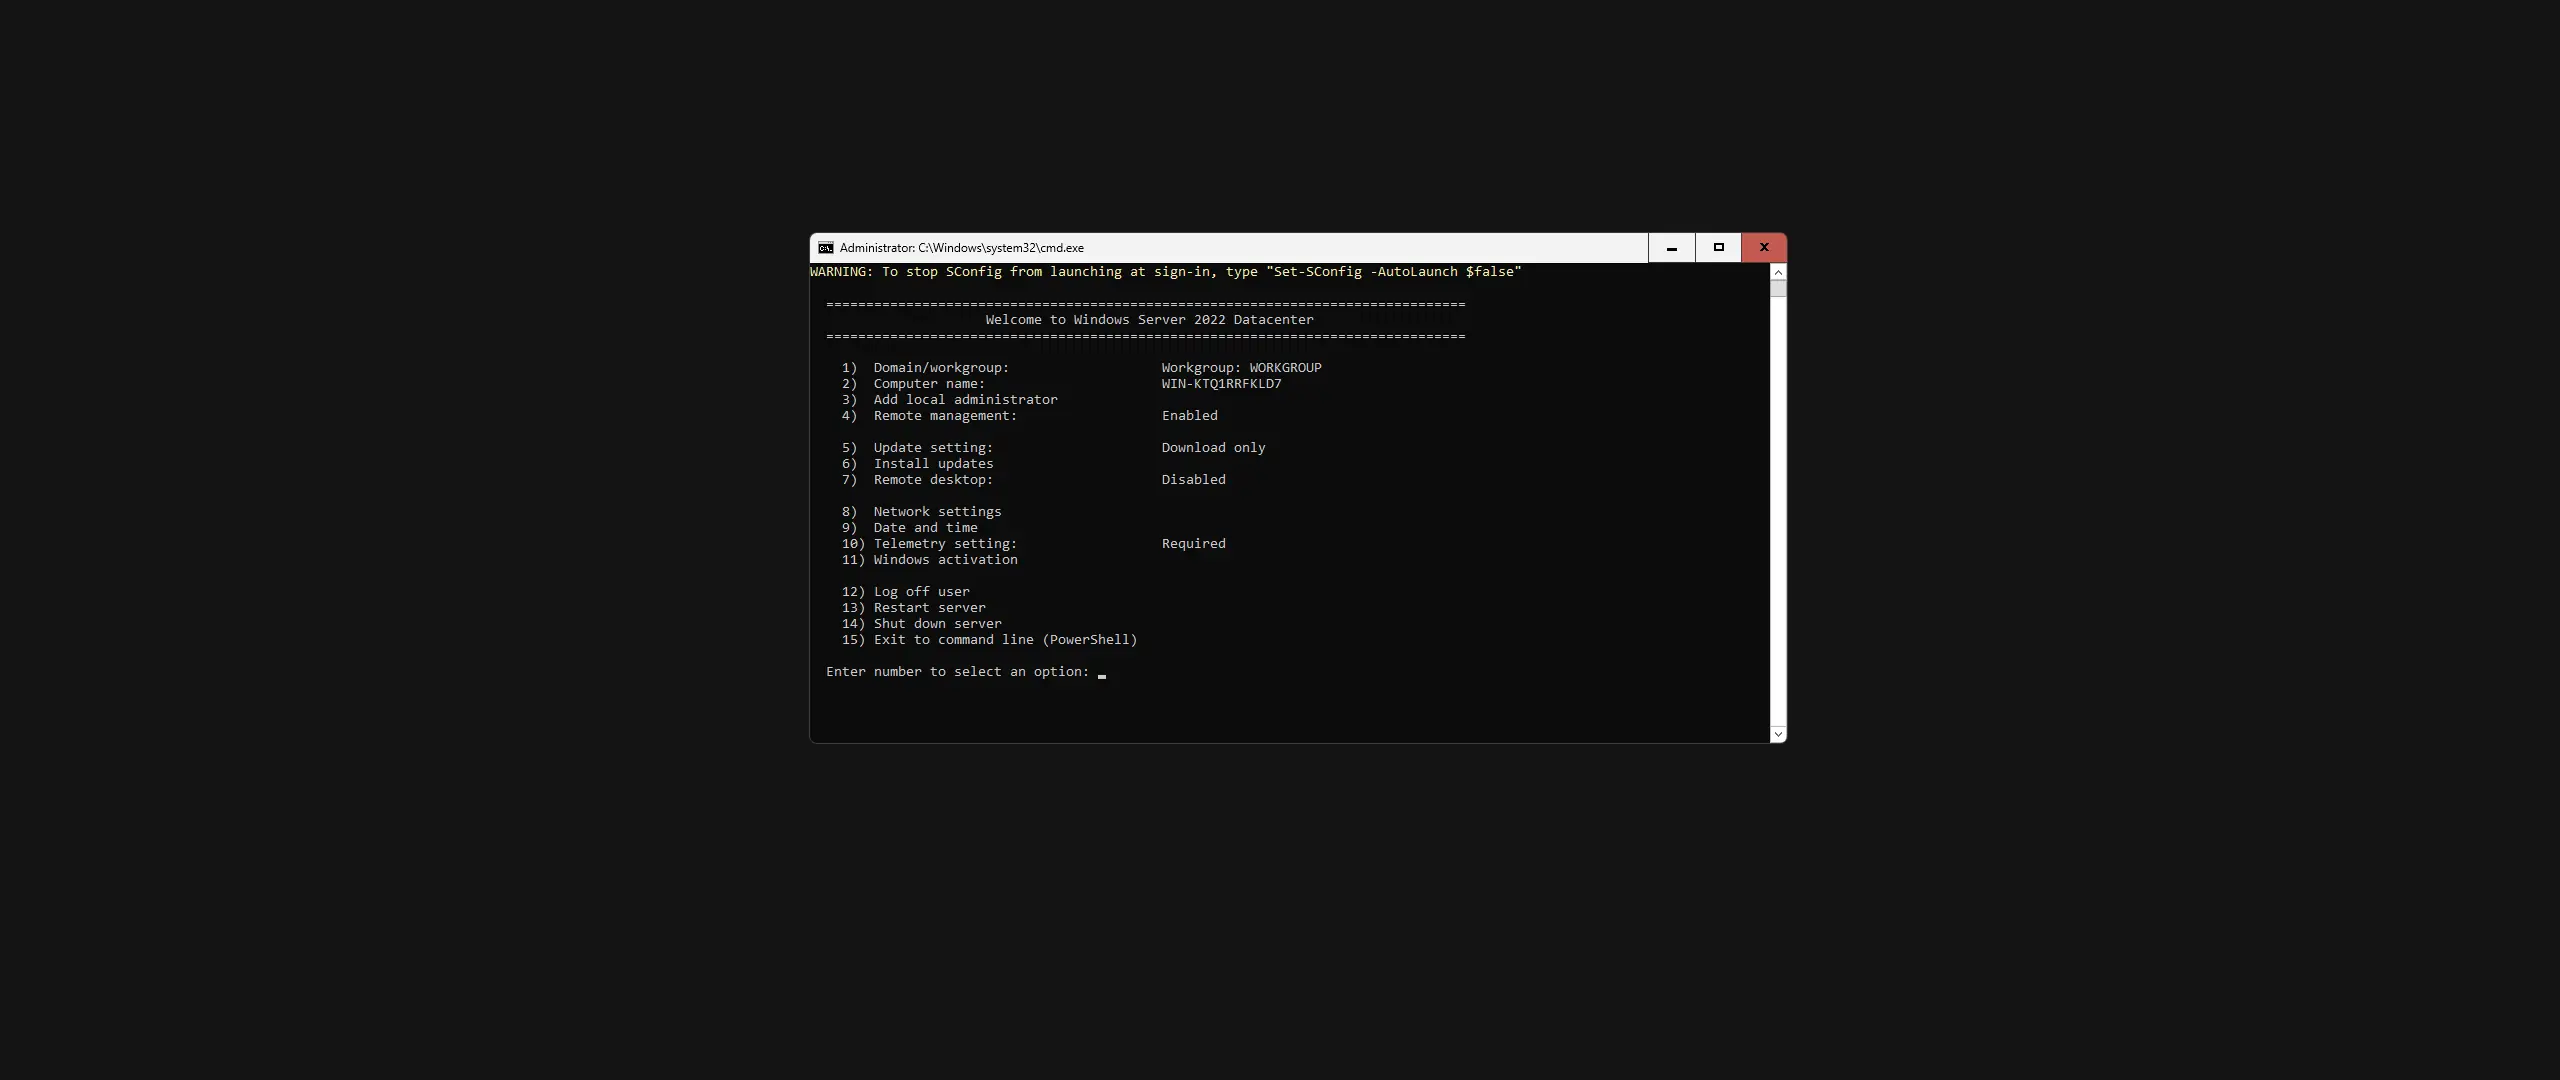The width and height of the screenshot is (2560, 1080).
Task: Click the scroll down arrow
Action: (1776, 734)
